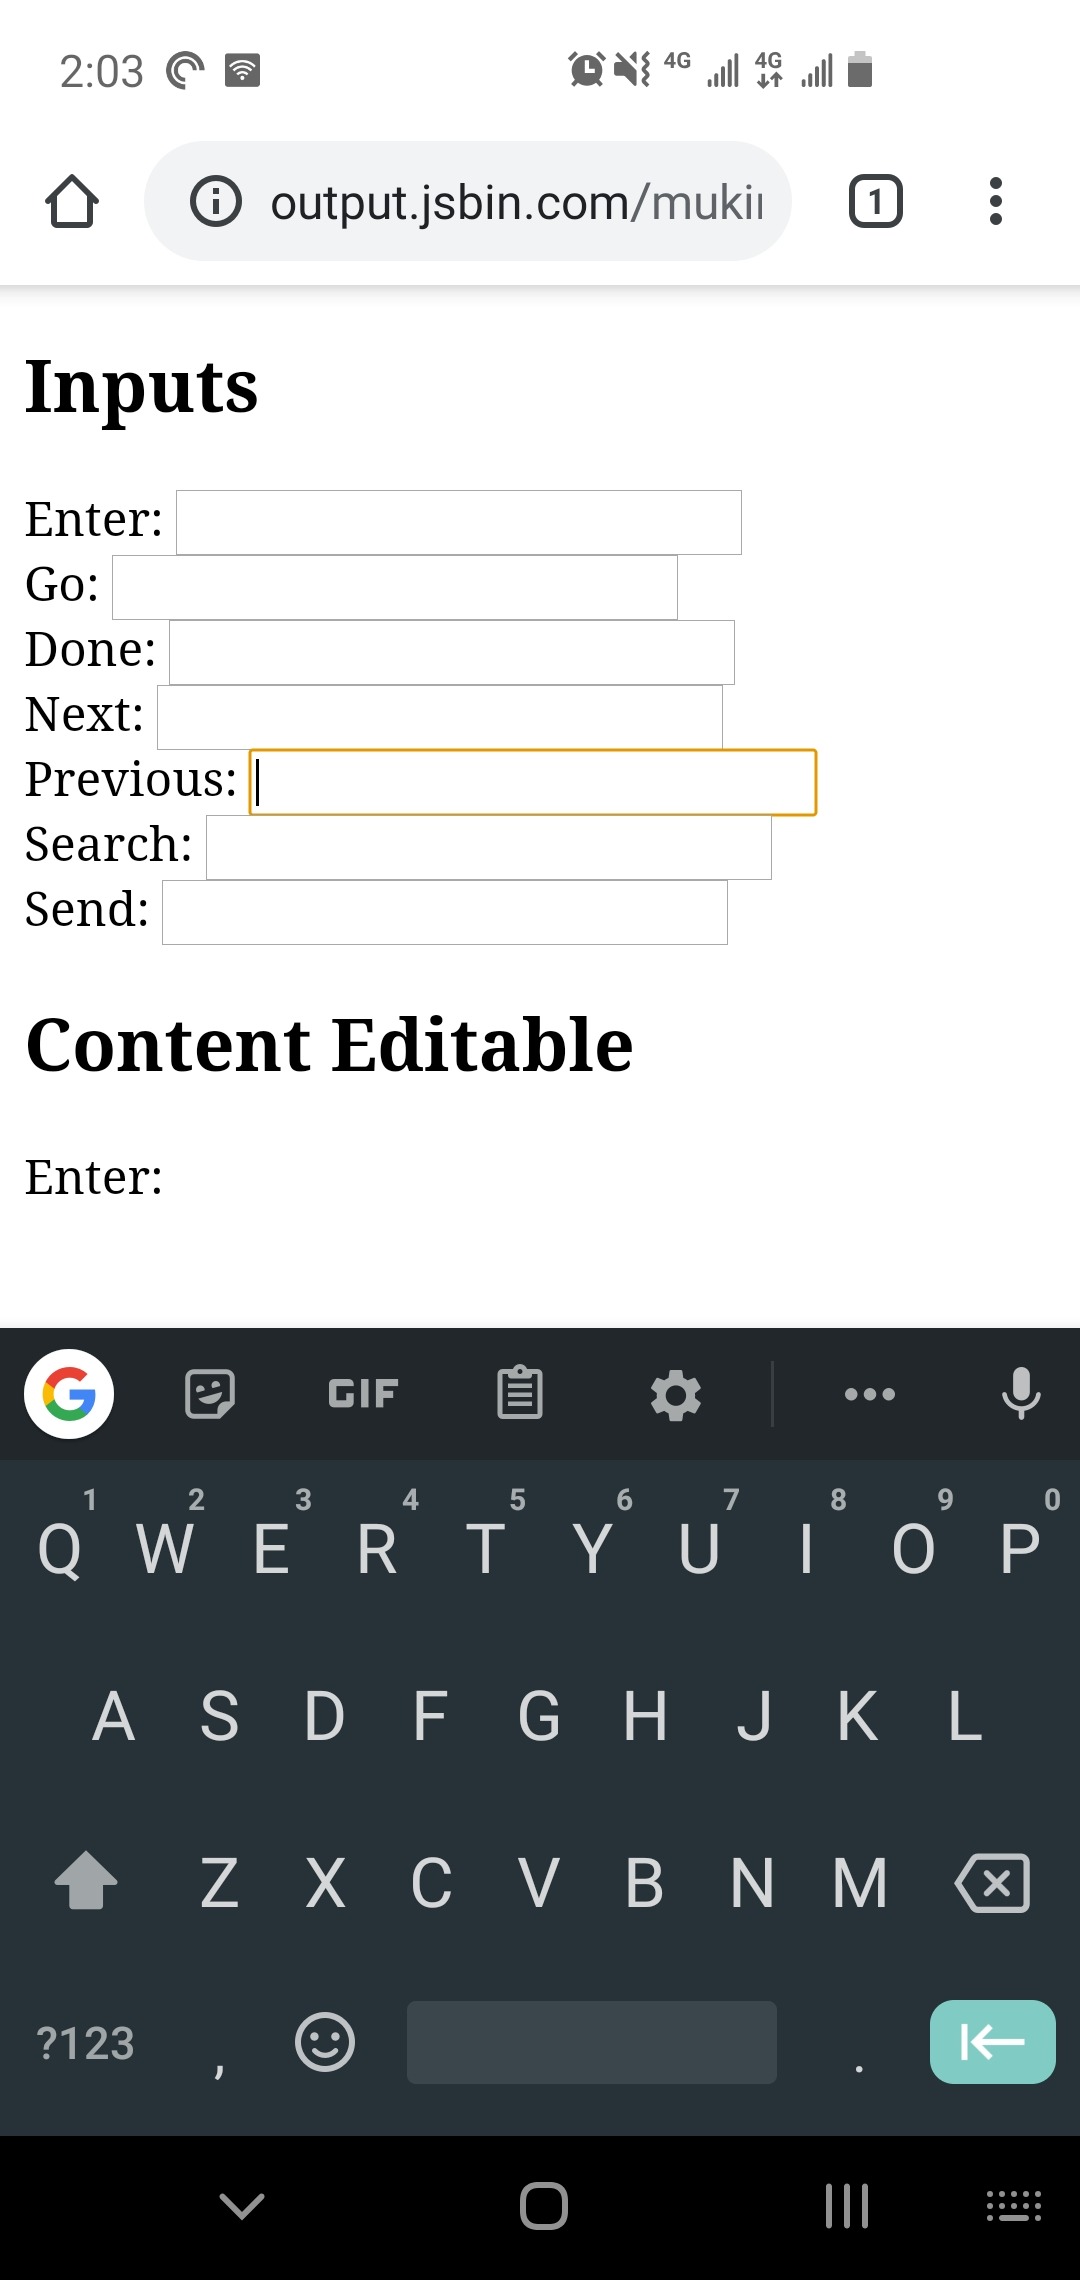Open Google search on the keyboard
The width and height of the screenshot is (1080, 2280).
pyautogui.click(x=69, y=1394)
